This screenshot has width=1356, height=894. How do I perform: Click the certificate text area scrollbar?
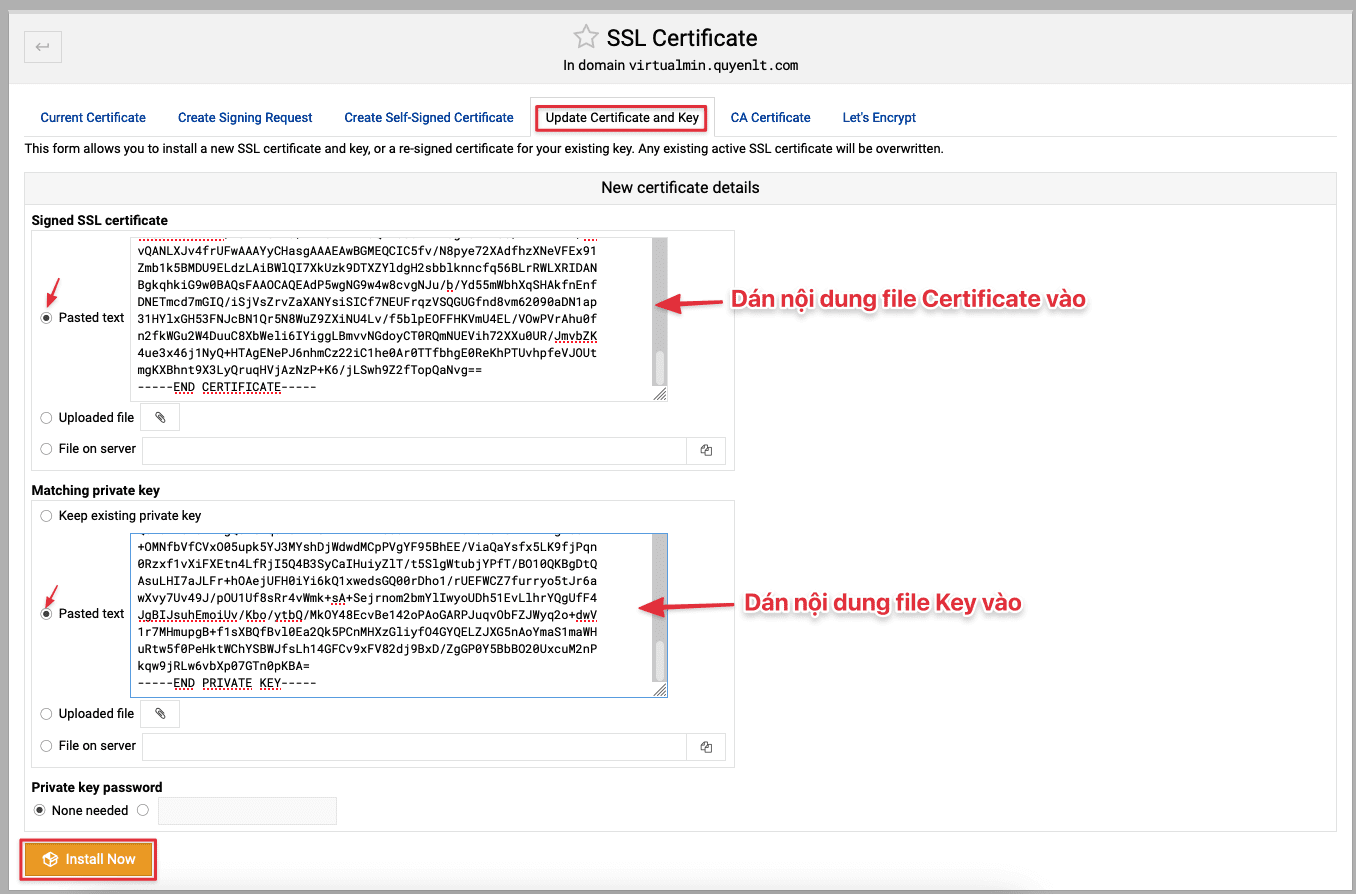click(x=659, y=366)
